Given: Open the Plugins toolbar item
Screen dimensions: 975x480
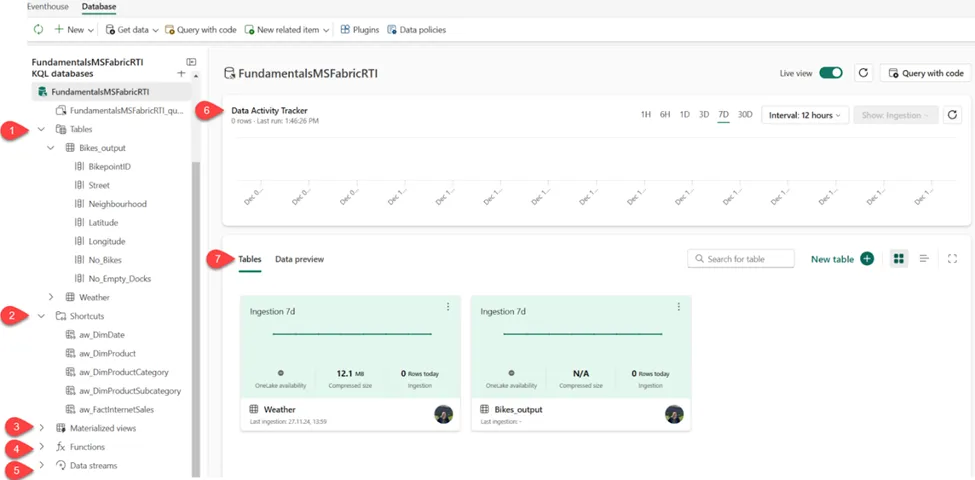Looking at the screenshot, I should click(360, 30).
